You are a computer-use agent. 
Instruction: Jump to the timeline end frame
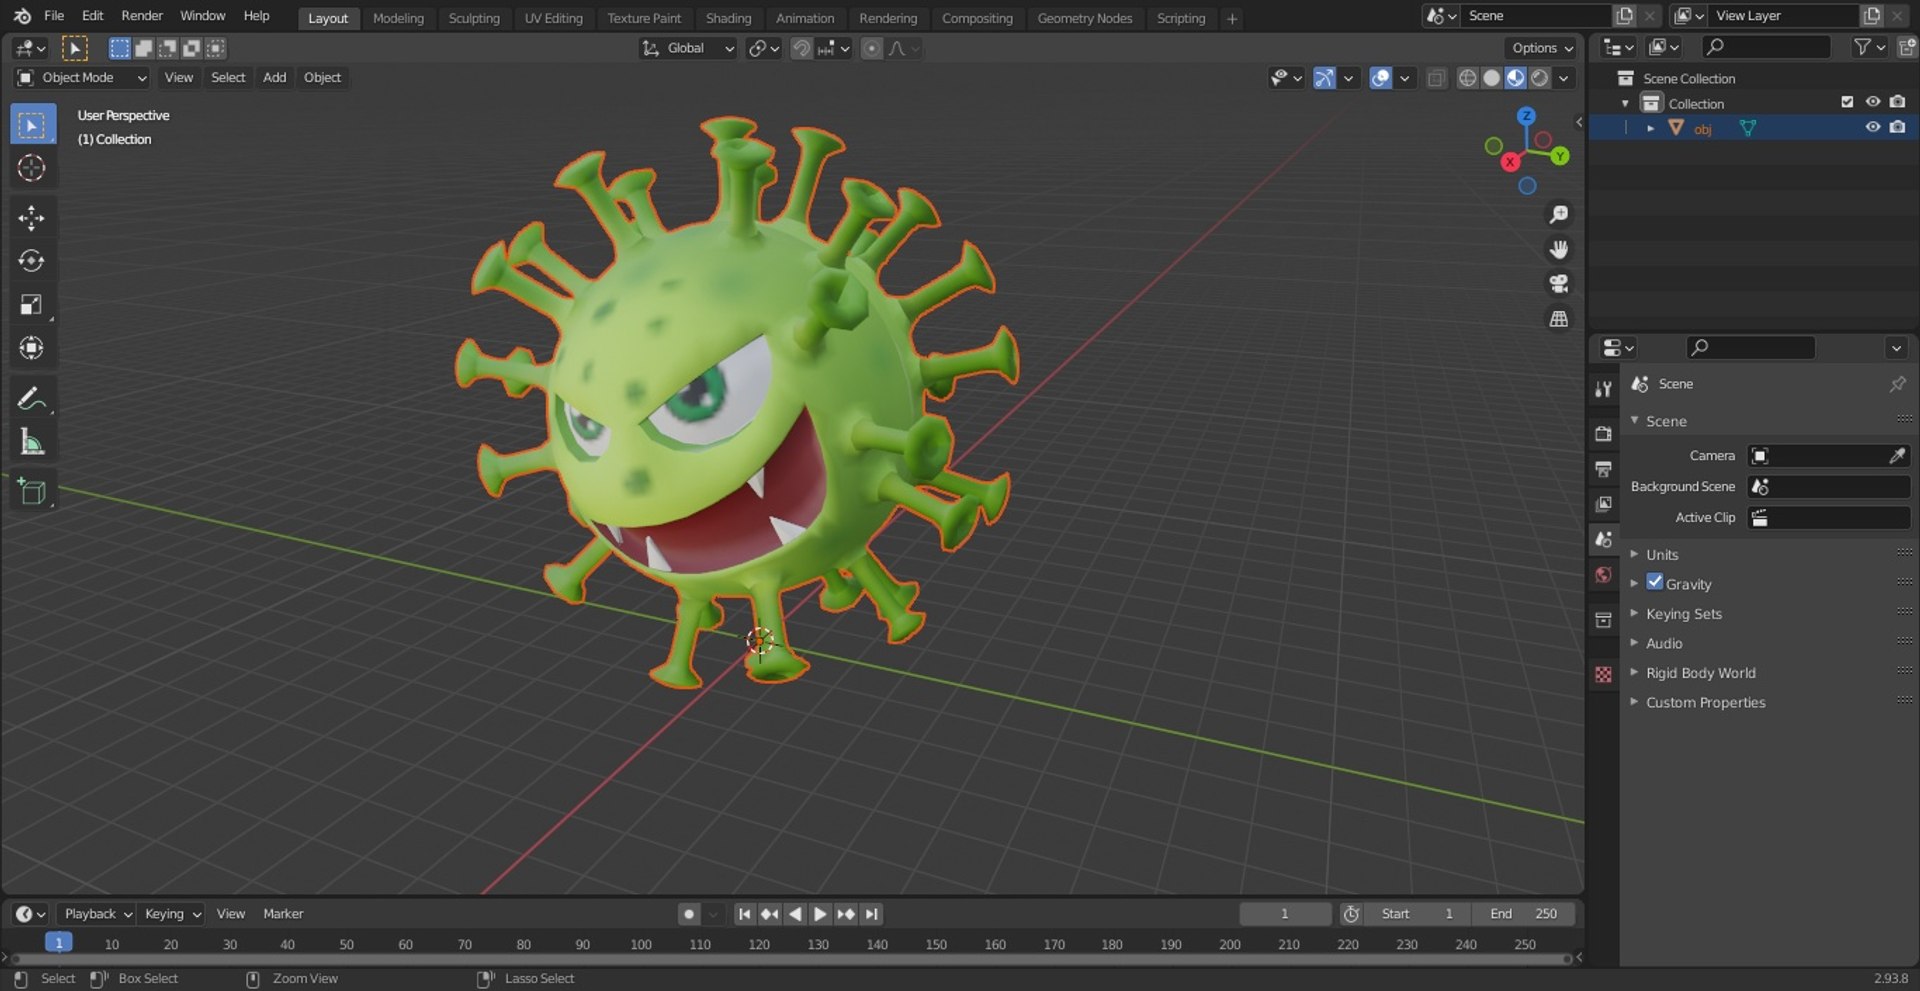(871, 914)
